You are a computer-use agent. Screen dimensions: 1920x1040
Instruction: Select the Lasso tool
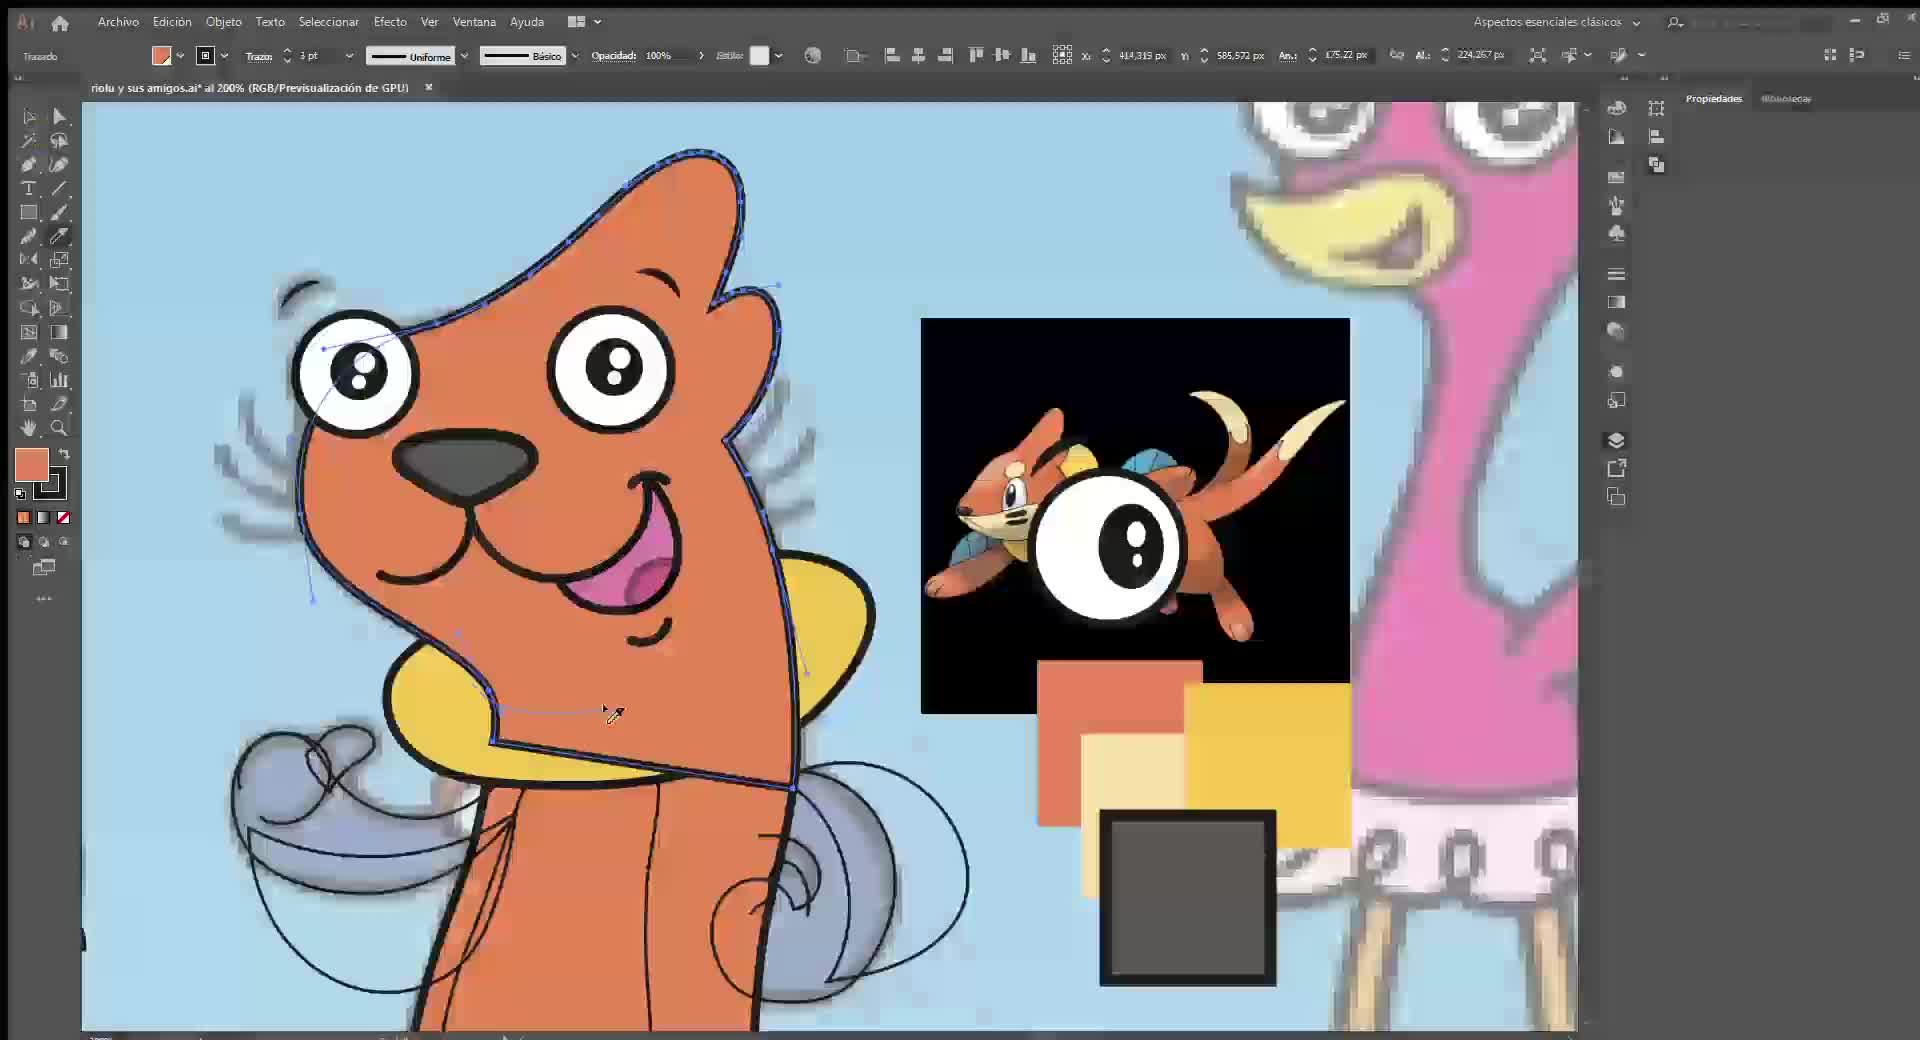pos(59,141)
